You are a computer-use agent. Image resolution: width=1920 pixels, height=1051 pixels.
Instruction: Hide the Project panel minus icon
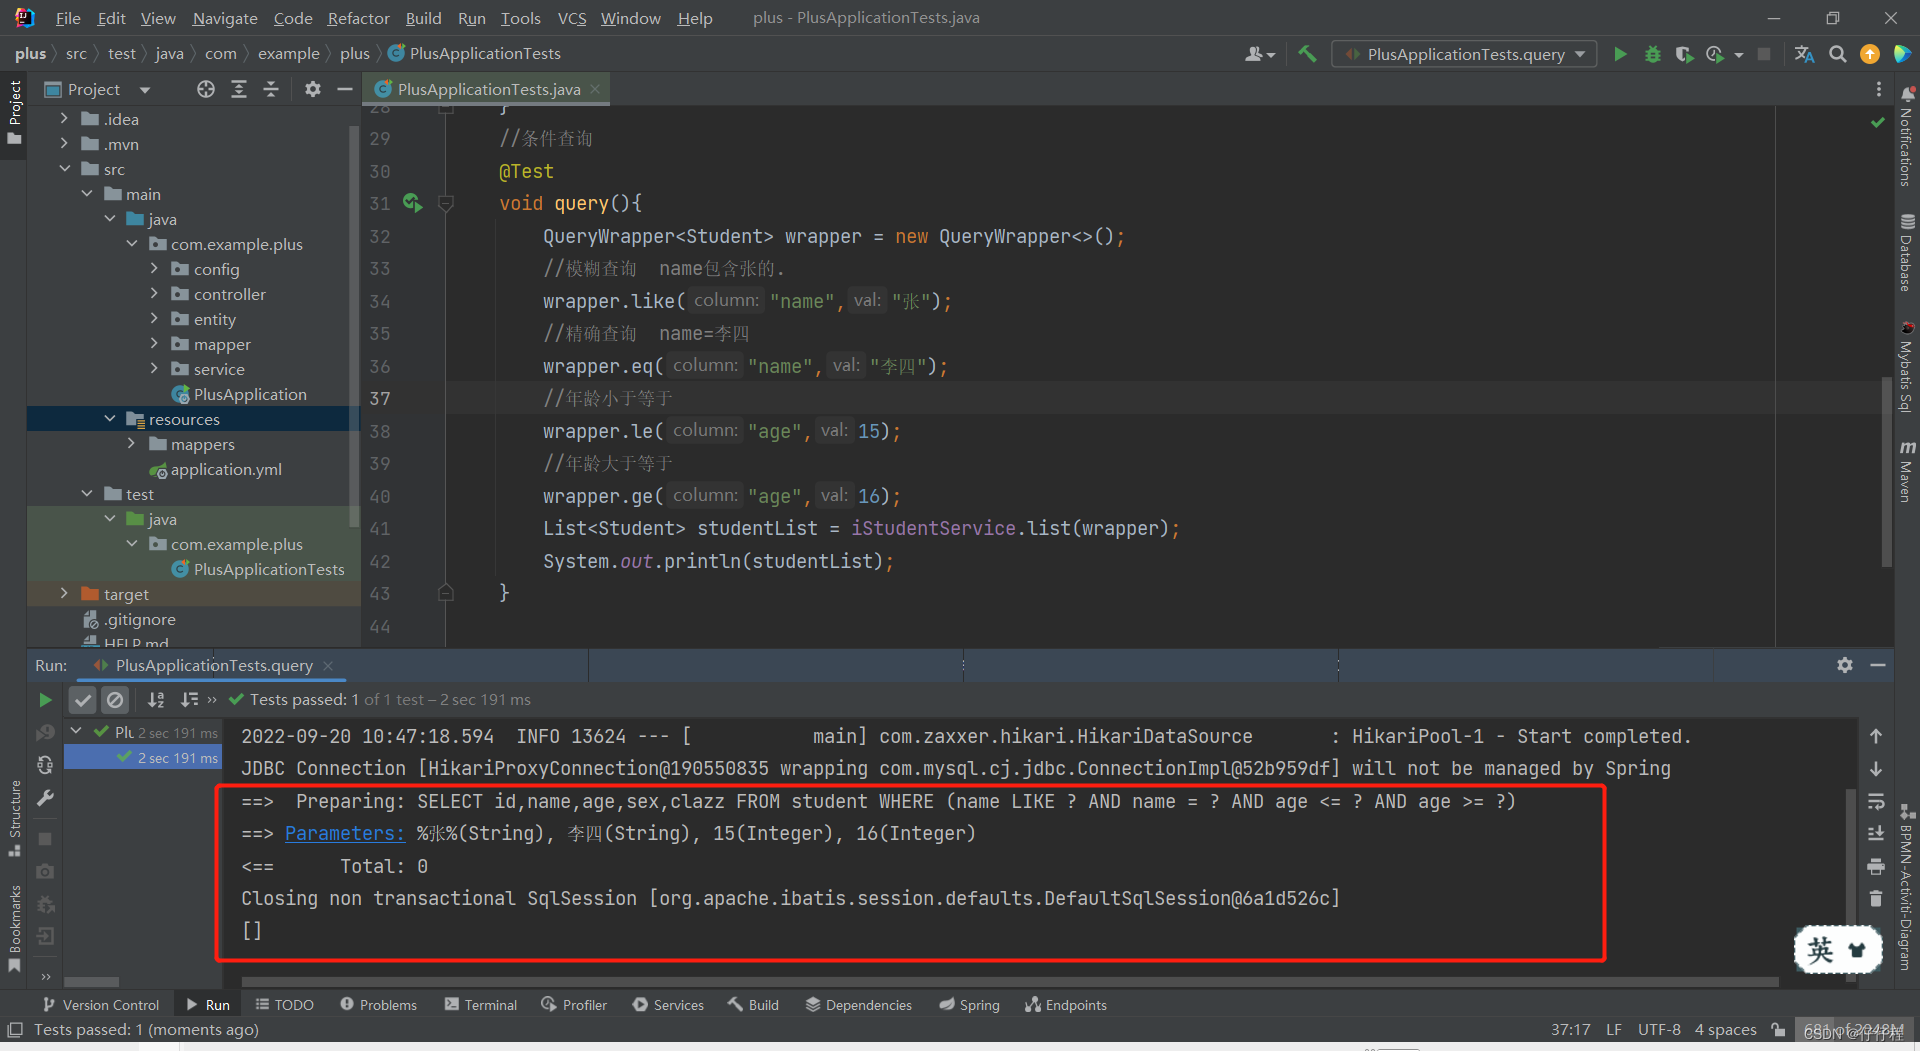345,89
